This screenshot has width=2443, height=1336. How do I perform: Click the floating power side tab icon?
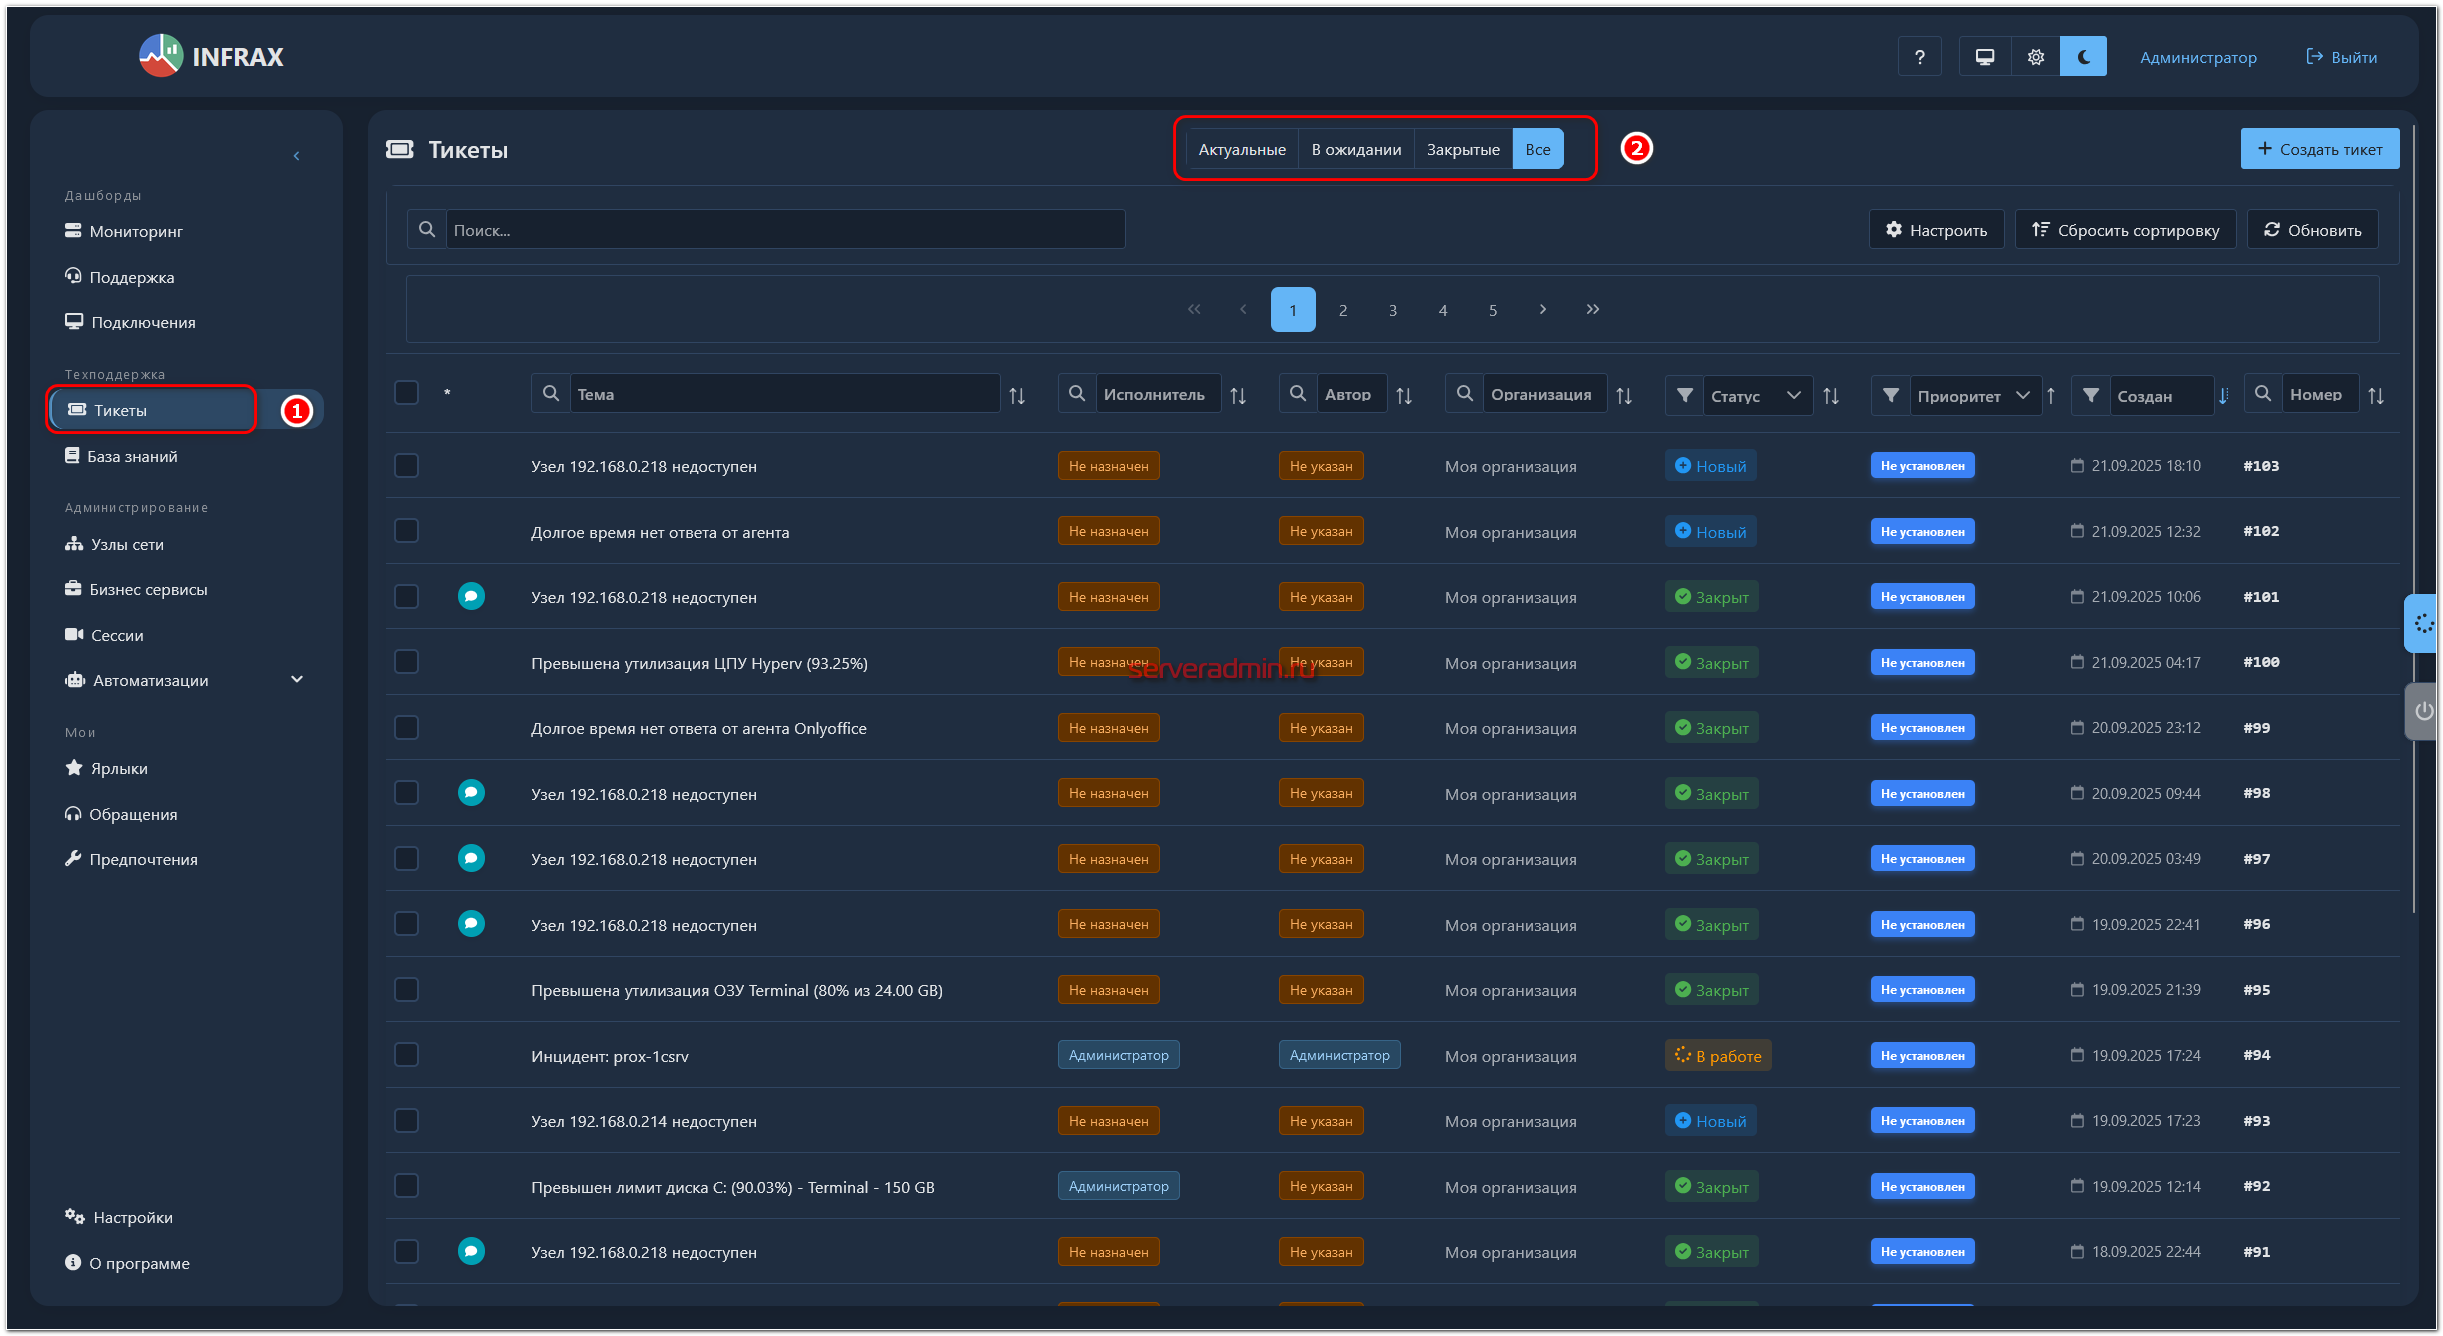coord(2423,711)
